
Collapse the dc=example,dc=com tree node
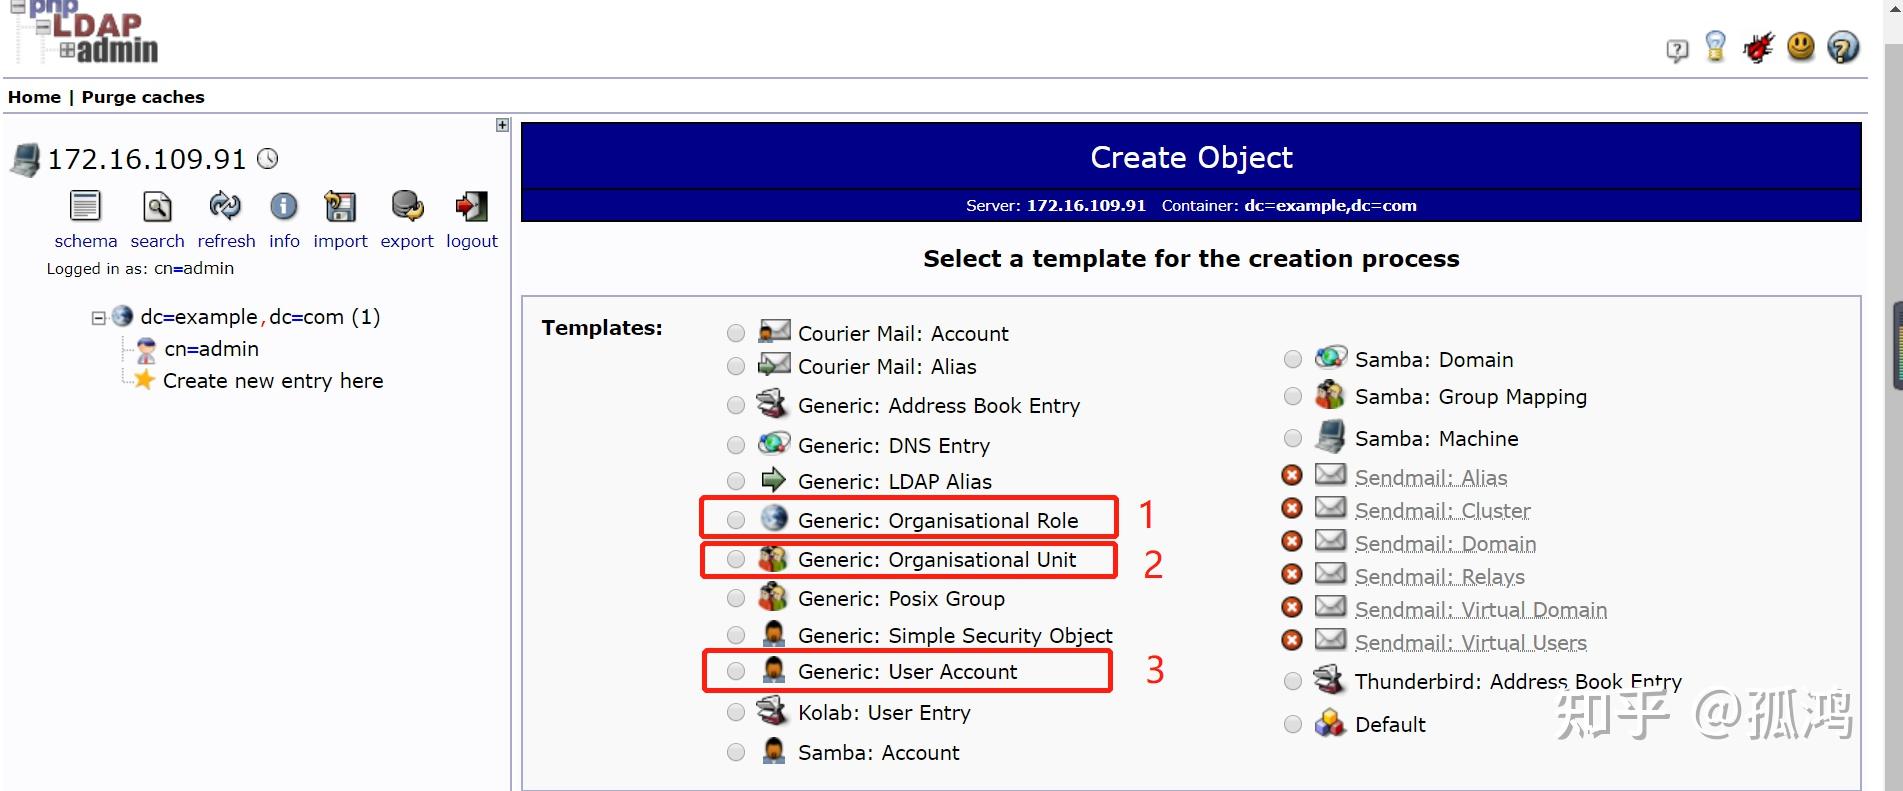tap(99, 318)
